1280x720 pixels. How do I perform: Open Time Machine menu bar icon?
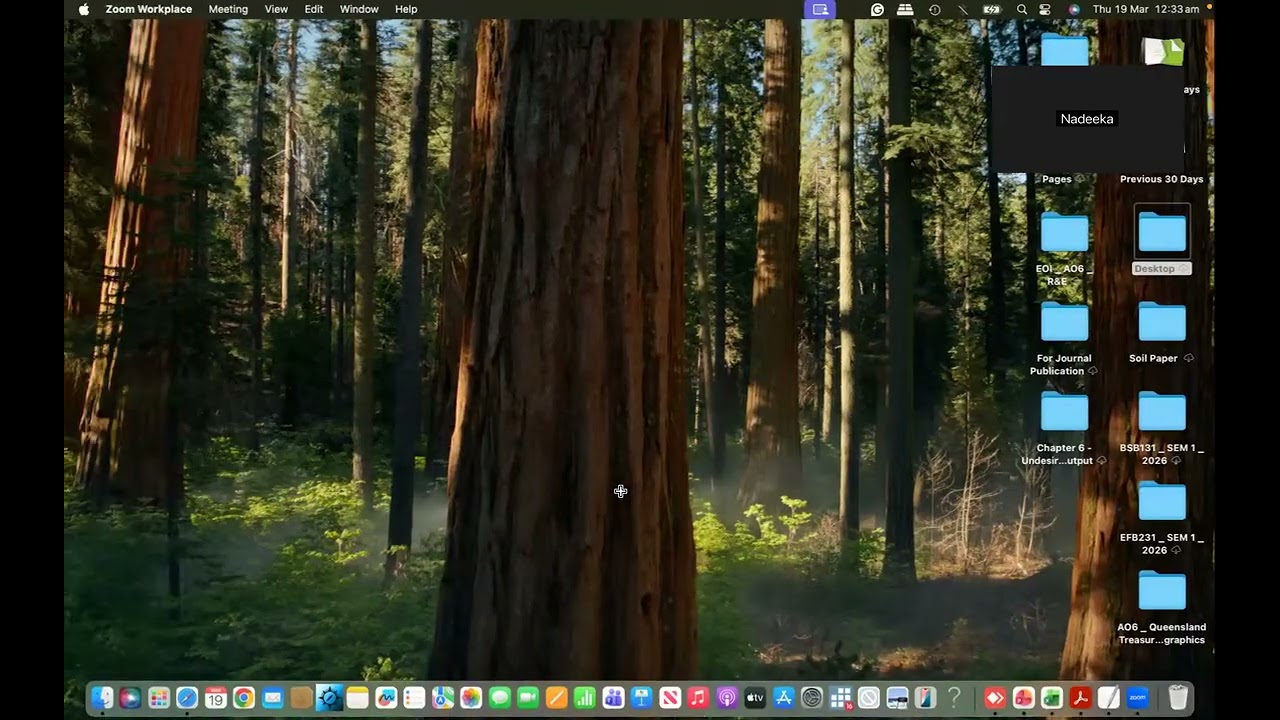(934, 9)
